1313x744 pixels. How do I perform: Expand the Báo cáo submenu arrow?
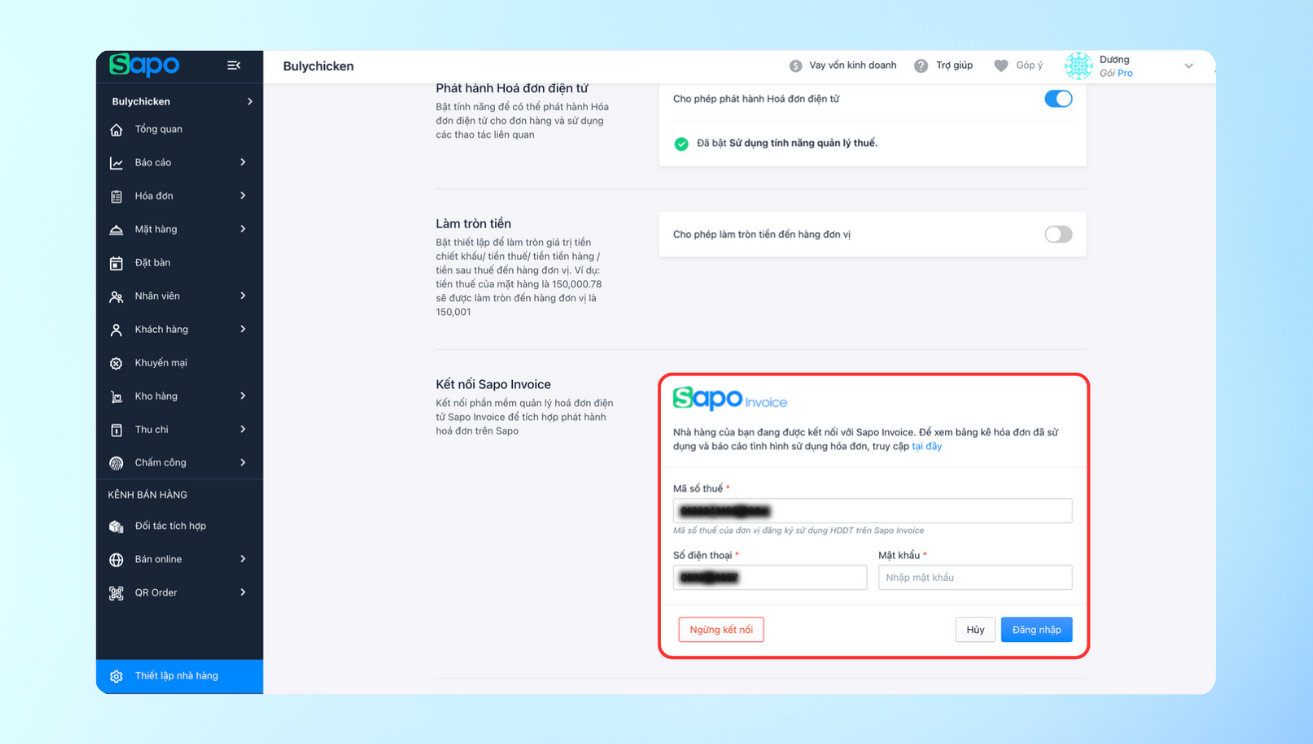coord(243,162)
